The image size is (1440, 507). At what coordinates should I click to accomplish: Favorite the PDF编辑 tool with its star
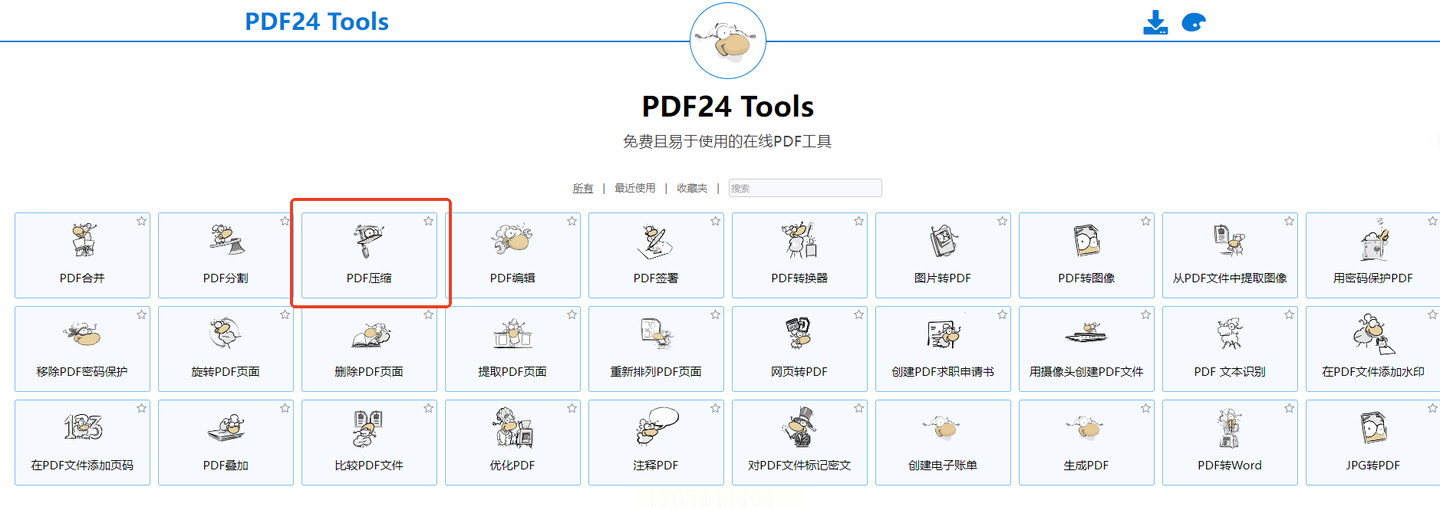point(572,221)
